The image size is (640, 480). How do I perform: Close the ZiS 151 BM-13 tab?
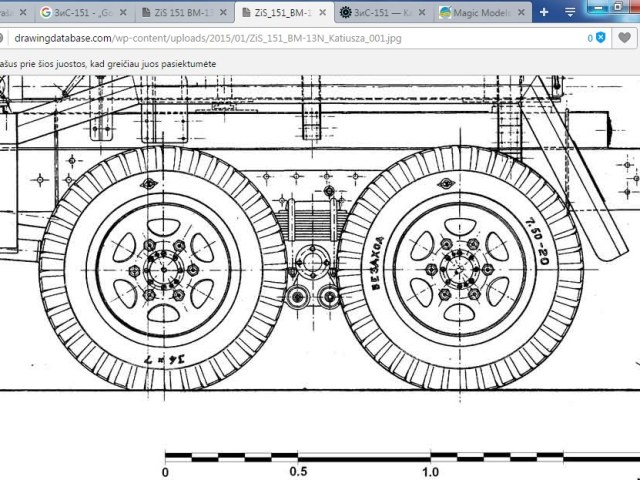point(224,13)
